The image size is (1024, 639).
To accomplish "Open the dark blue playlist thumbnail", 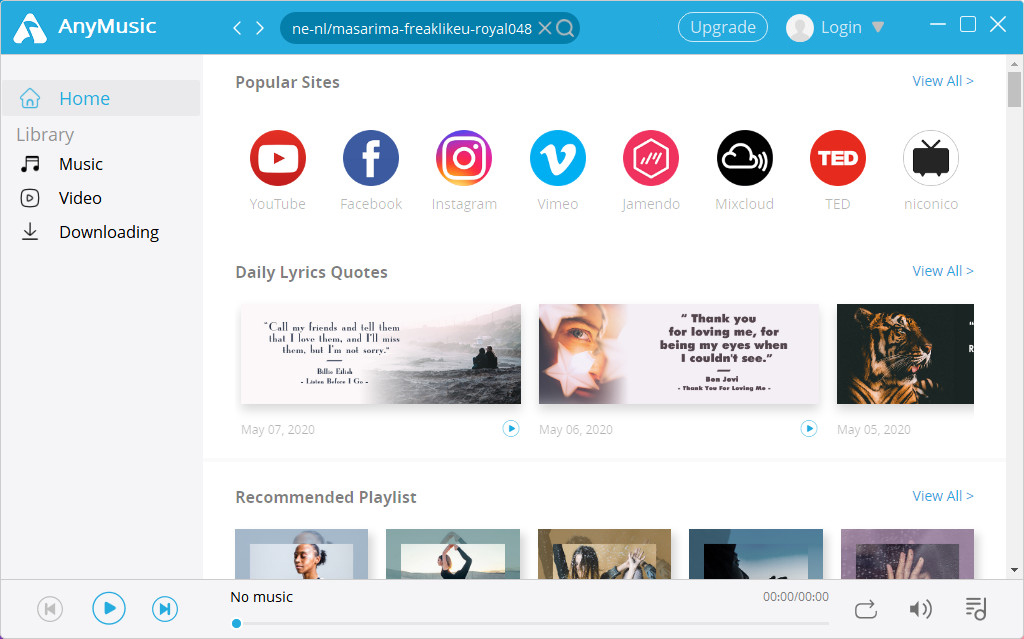I will (756, 554).
